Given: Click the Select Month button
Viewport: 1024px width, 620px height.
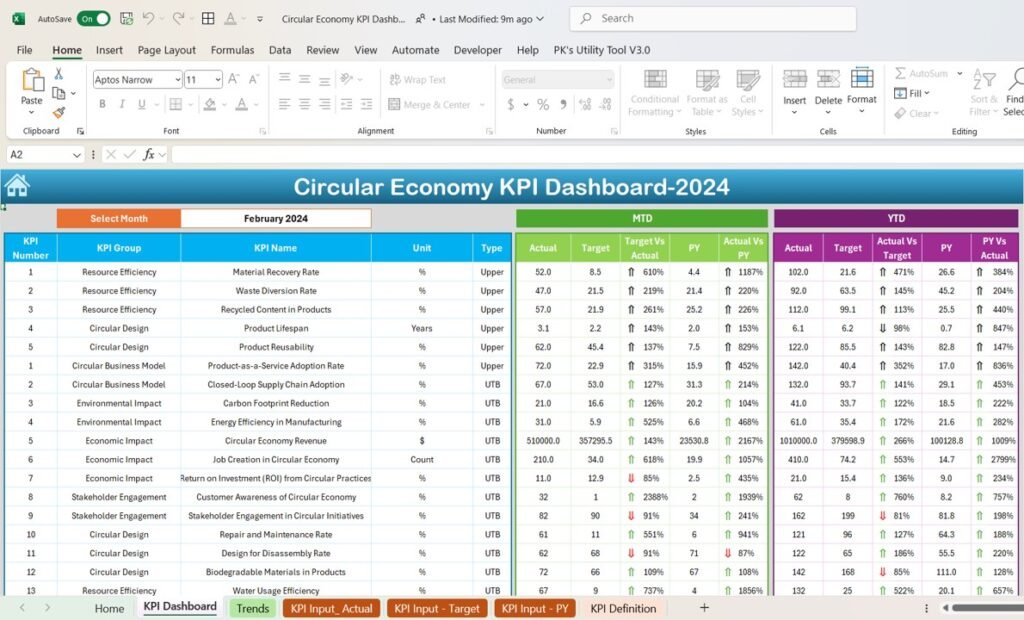Looking at the screenshot, I should pos(119,218).
